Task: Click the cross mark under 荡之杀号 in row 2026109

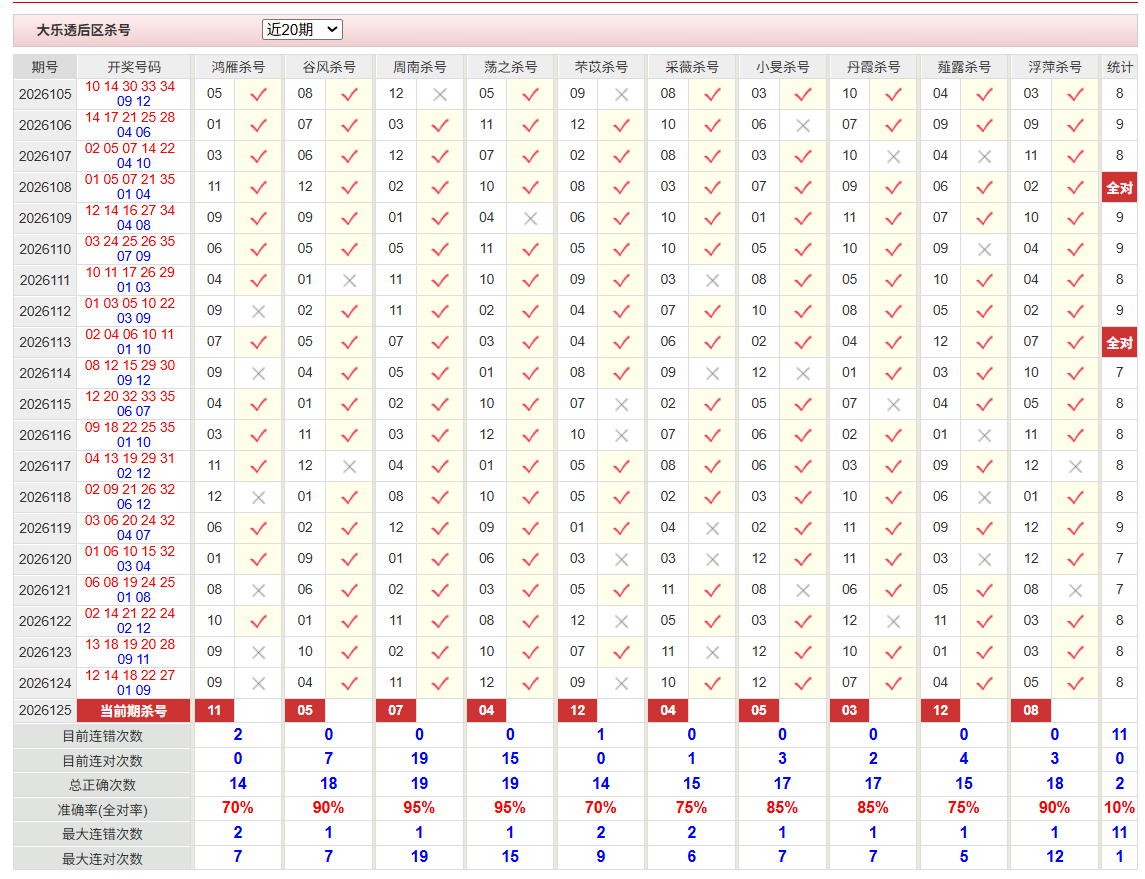Action: (x=530, y=218)
